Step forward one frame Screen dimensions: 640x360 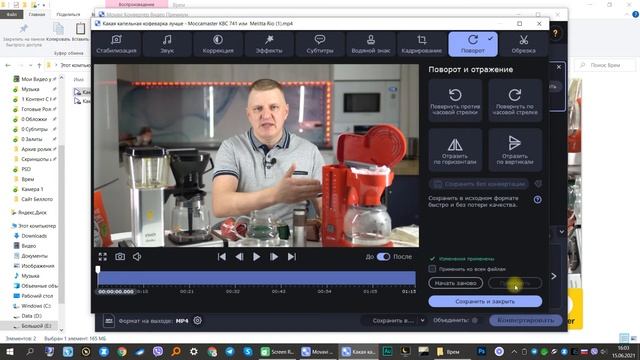(x=274, y=257)
